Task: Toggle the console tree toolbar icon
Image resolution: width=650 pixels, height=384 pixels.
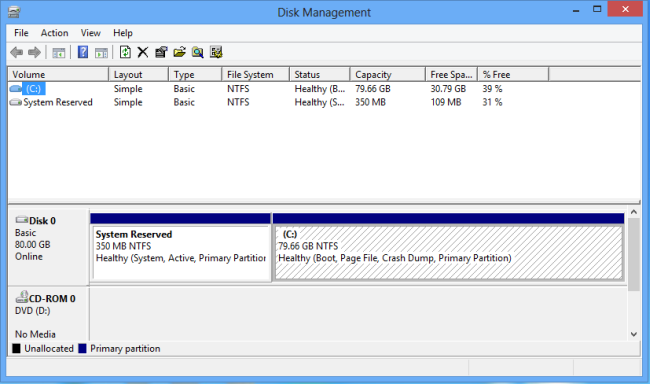Action: [x=58, y=53]
